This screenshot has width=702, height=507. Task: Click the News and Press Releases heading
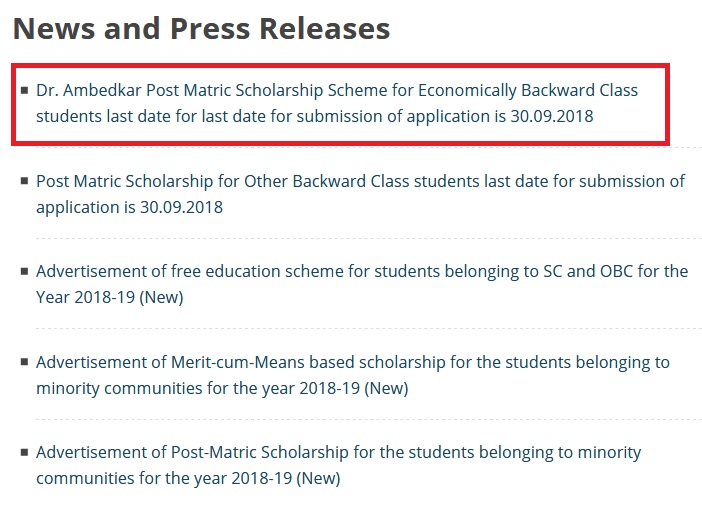[x=201, y=28]
